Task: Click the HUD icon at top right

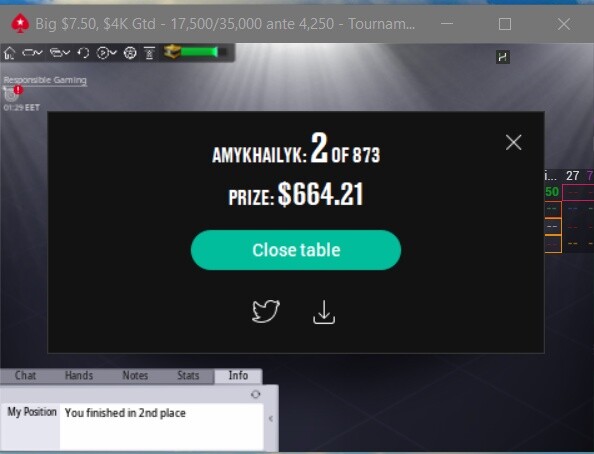Action: 503,57
